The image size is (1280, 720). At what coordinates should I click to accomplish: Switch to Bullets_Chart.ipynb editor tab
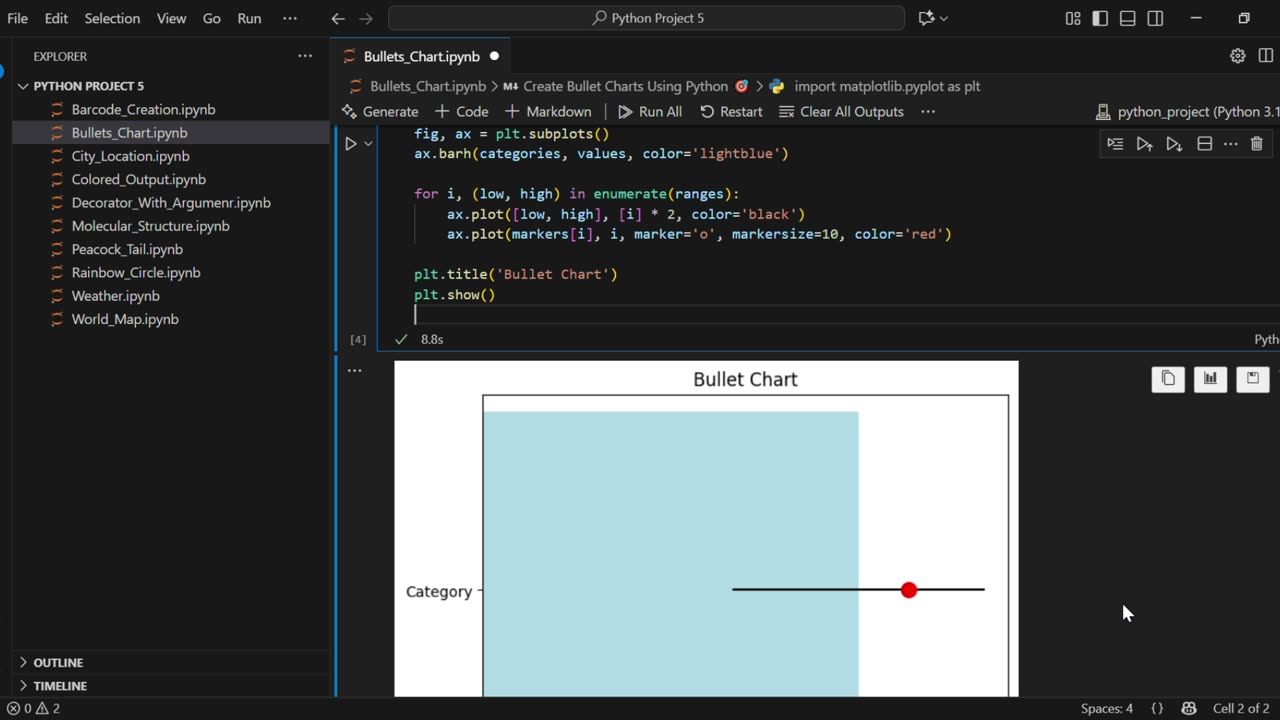coord(421,56)
